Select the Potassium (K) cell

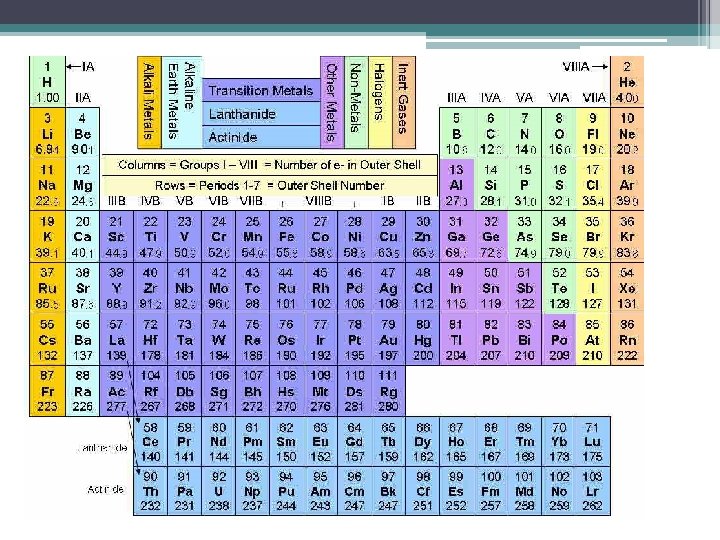[47, 236]
